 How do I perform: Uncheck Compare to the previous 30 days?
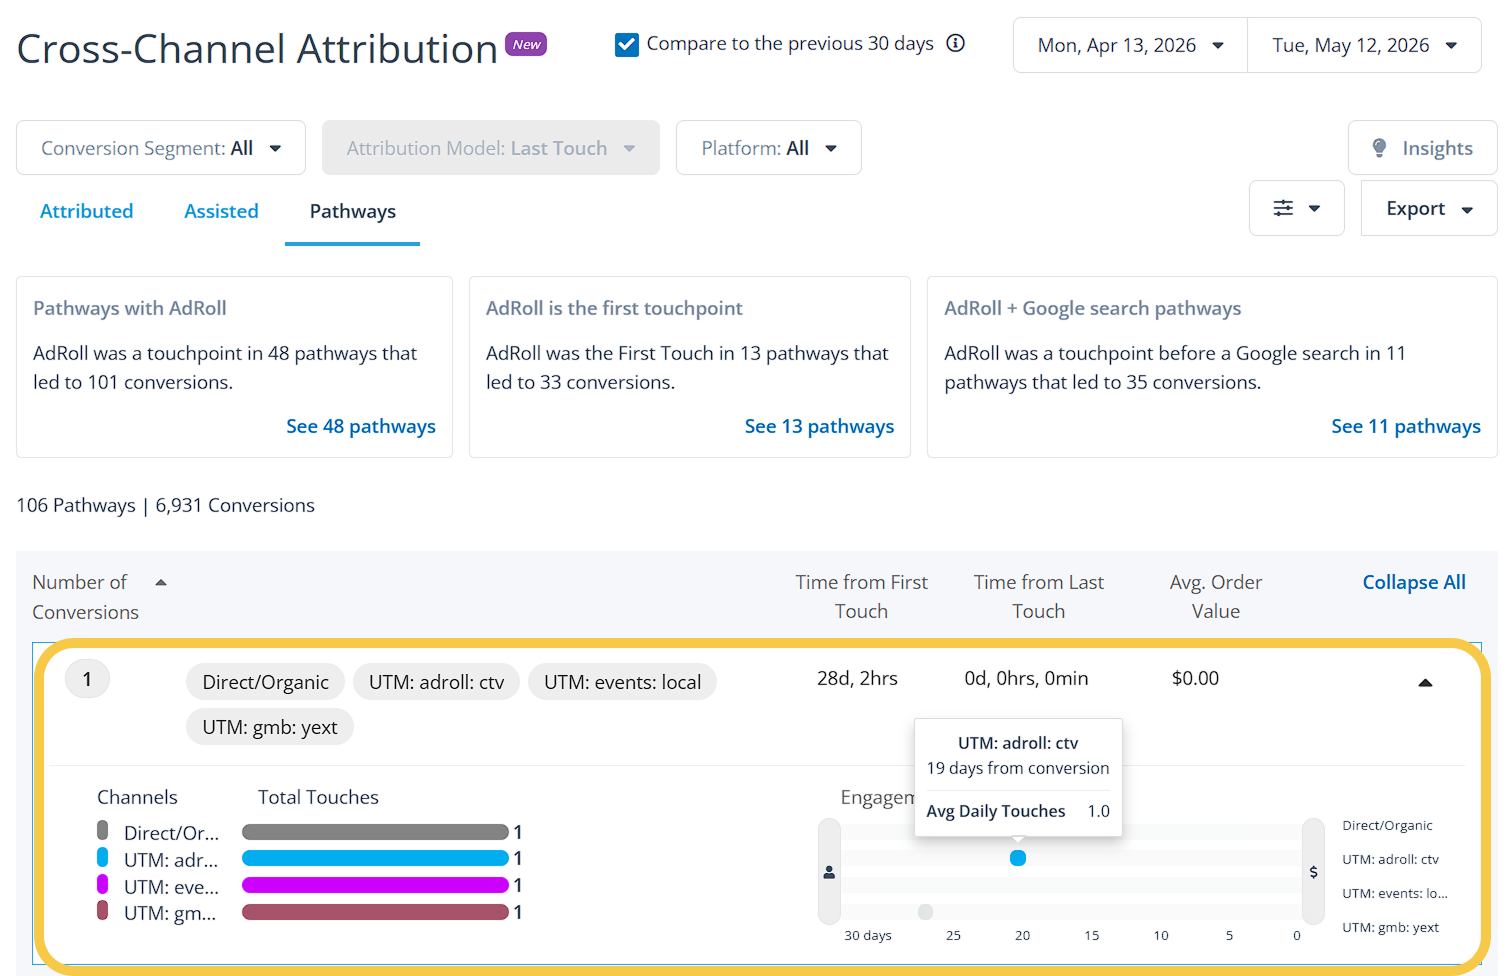click(627, 44)
